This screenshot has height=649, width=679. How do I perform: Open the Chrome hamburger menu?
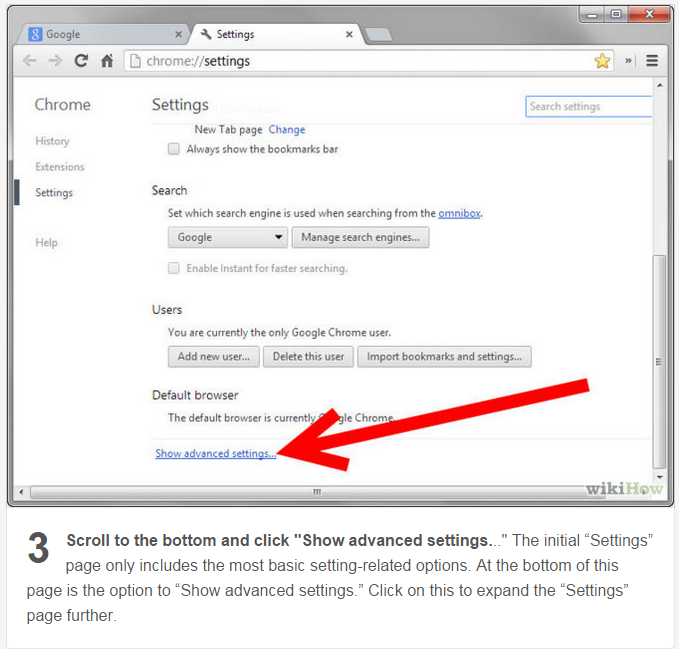[652, 61]
